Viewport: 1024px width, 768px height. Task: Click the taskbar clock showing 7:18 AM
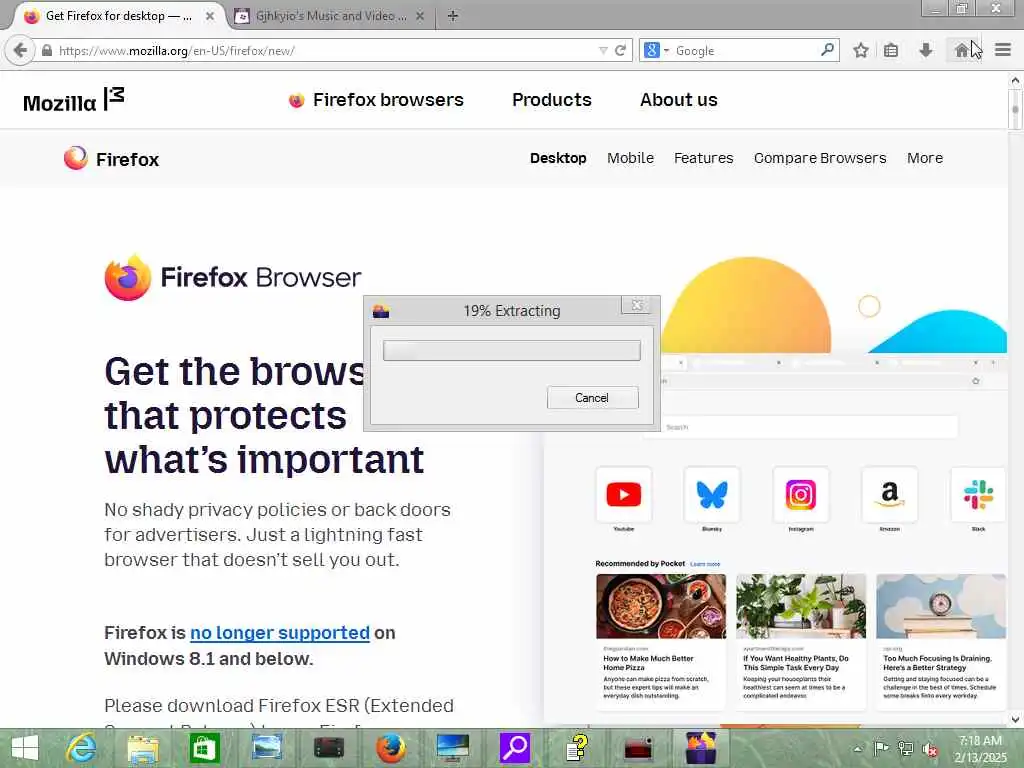(980, 749)
